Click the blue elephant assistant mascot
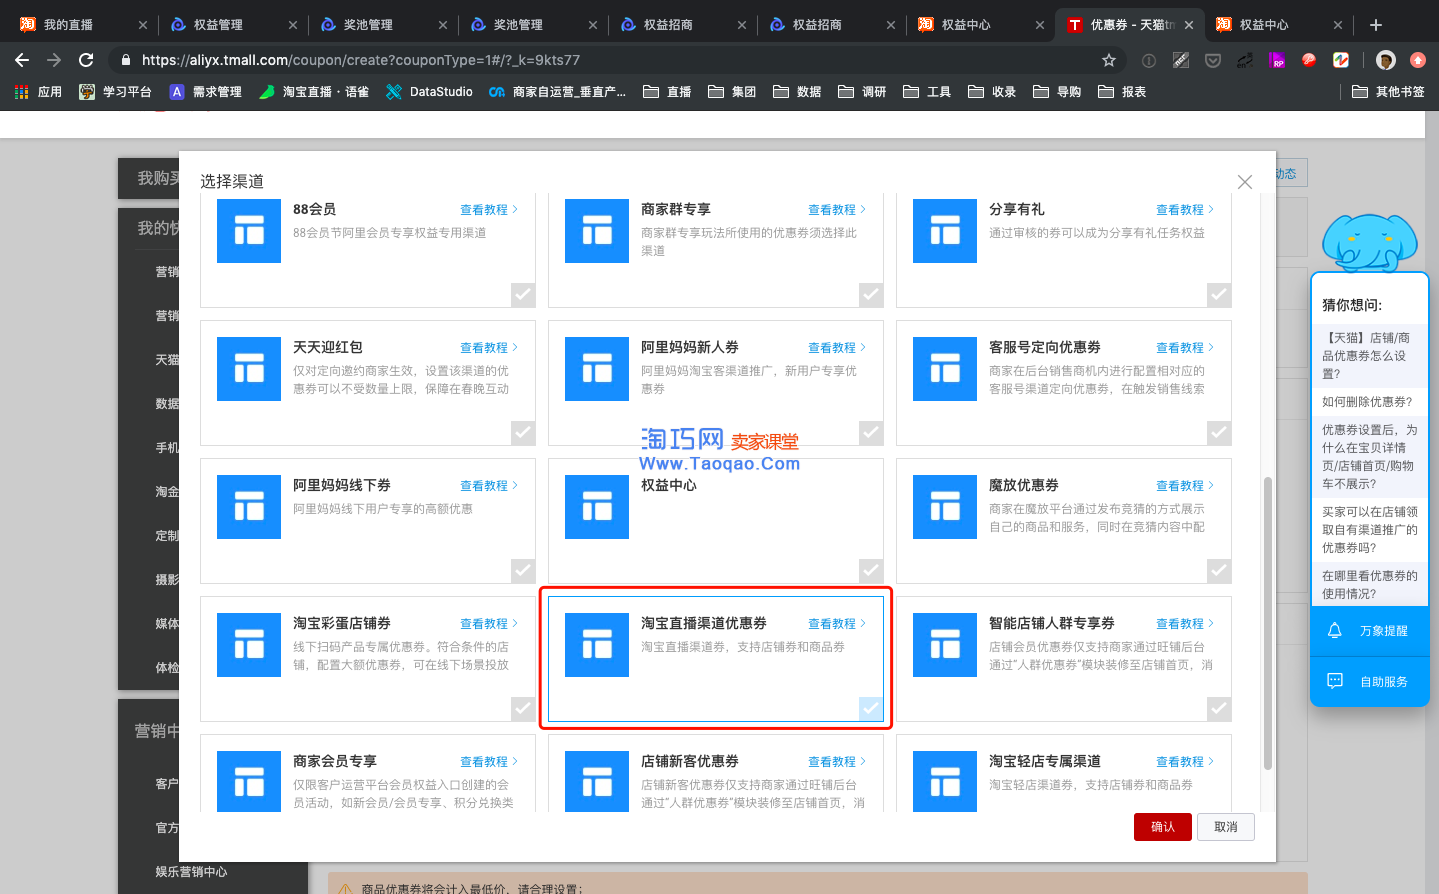The width and height of the screenshot is (1439, 894). pyautogui.click(x=1369, y=241)
